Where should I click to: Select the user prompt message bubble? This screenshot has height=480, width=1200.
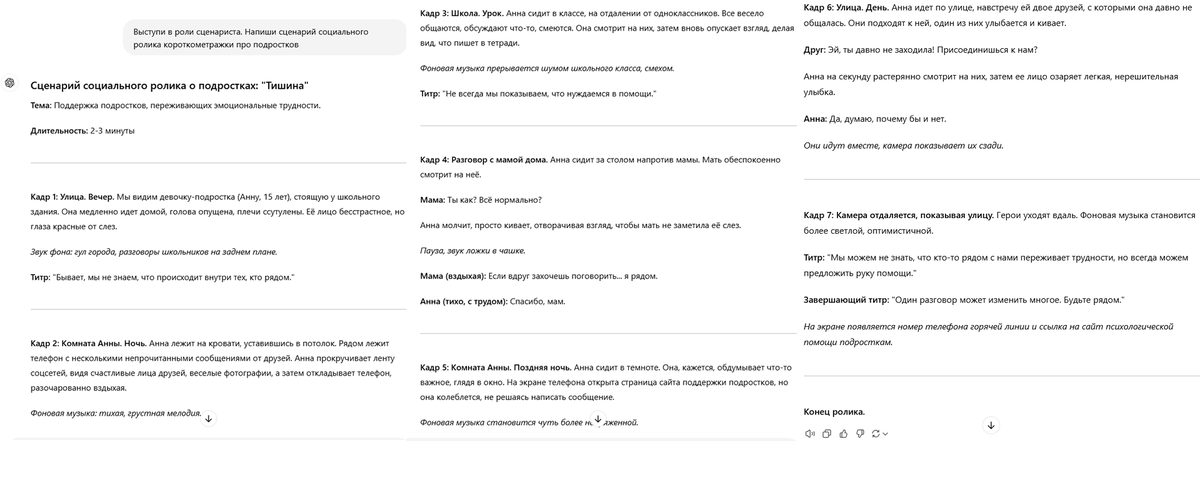(265, 38)
